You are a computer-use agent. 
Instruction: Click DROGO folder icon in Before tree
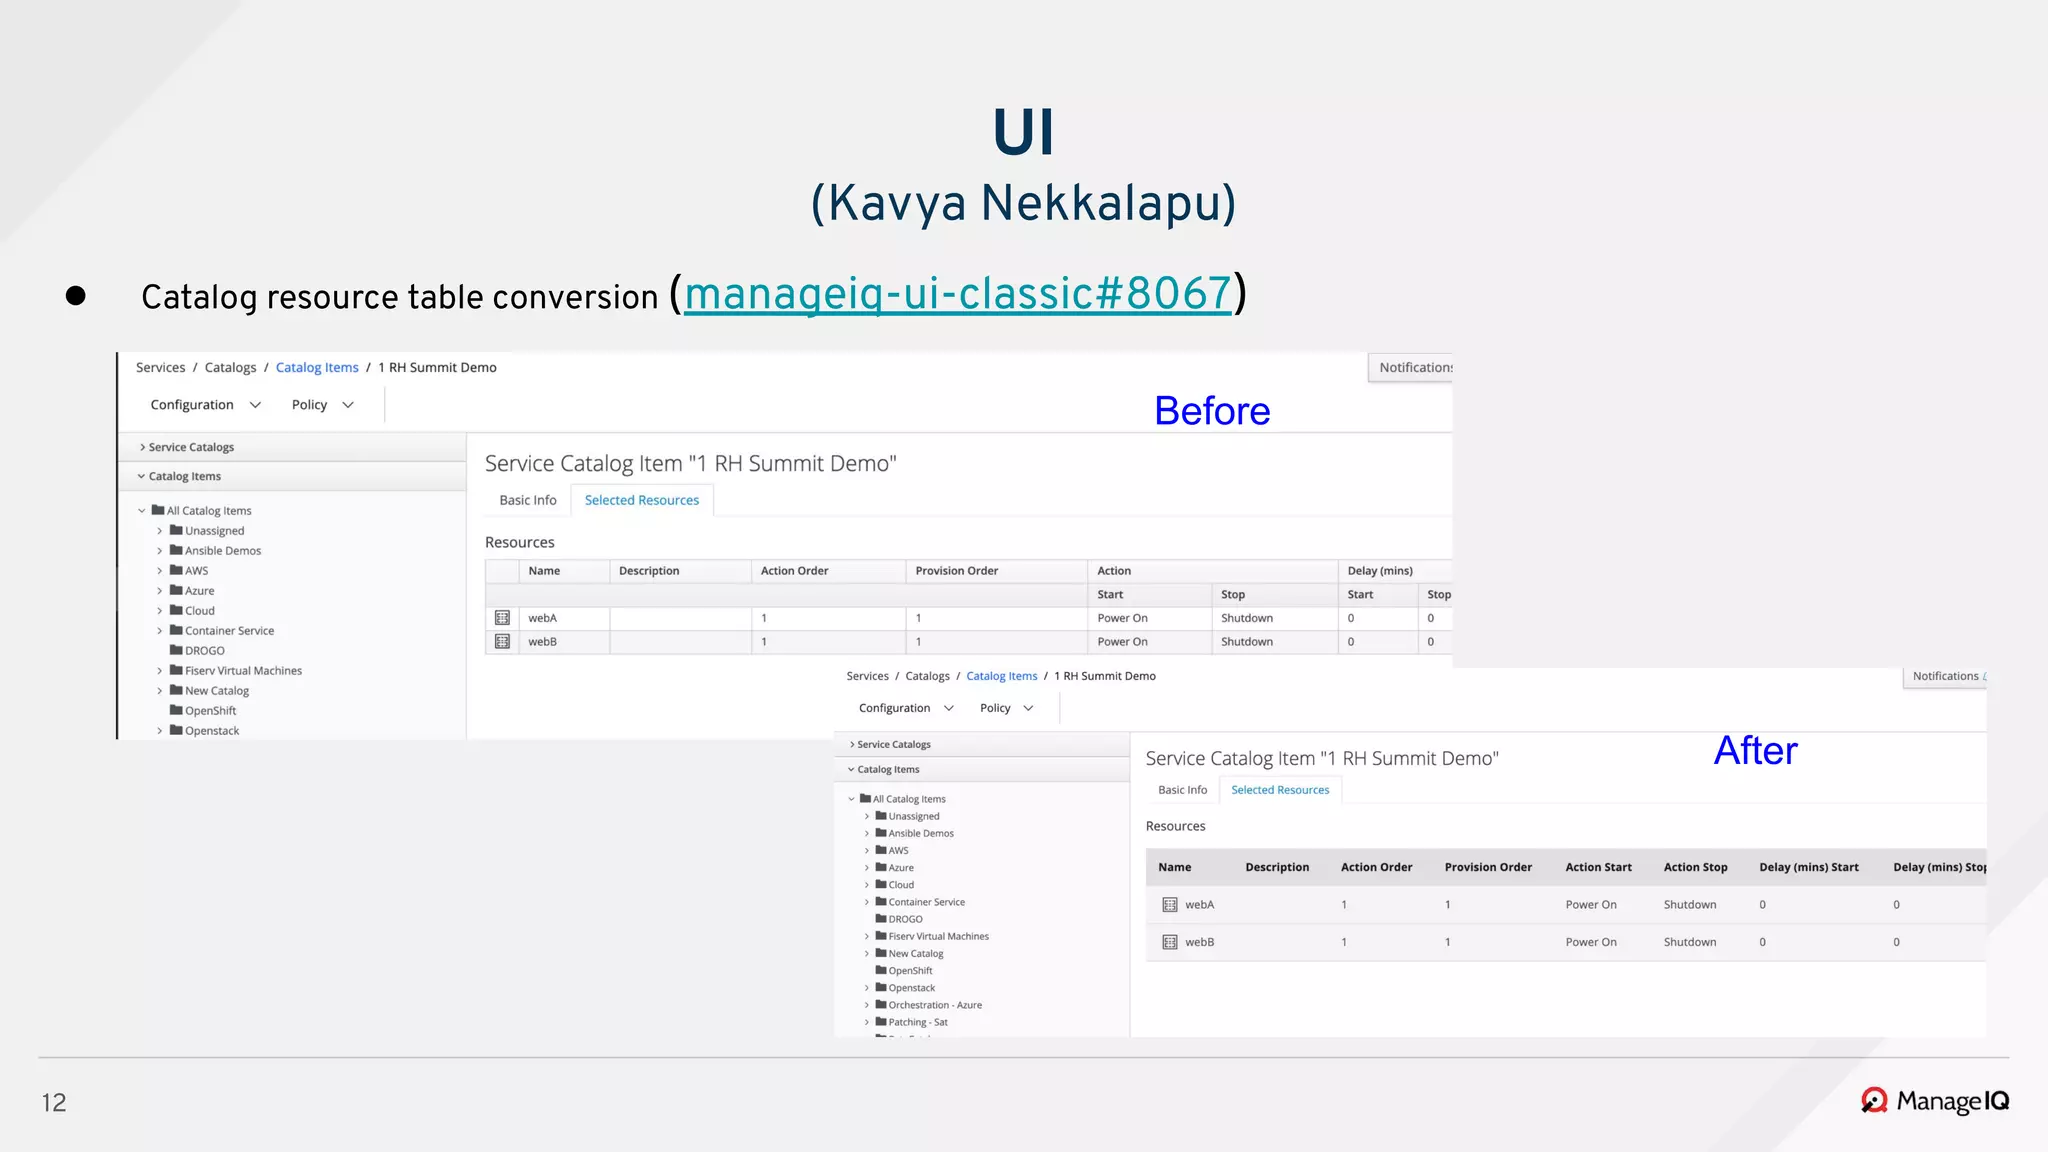[x=176, y=650]
